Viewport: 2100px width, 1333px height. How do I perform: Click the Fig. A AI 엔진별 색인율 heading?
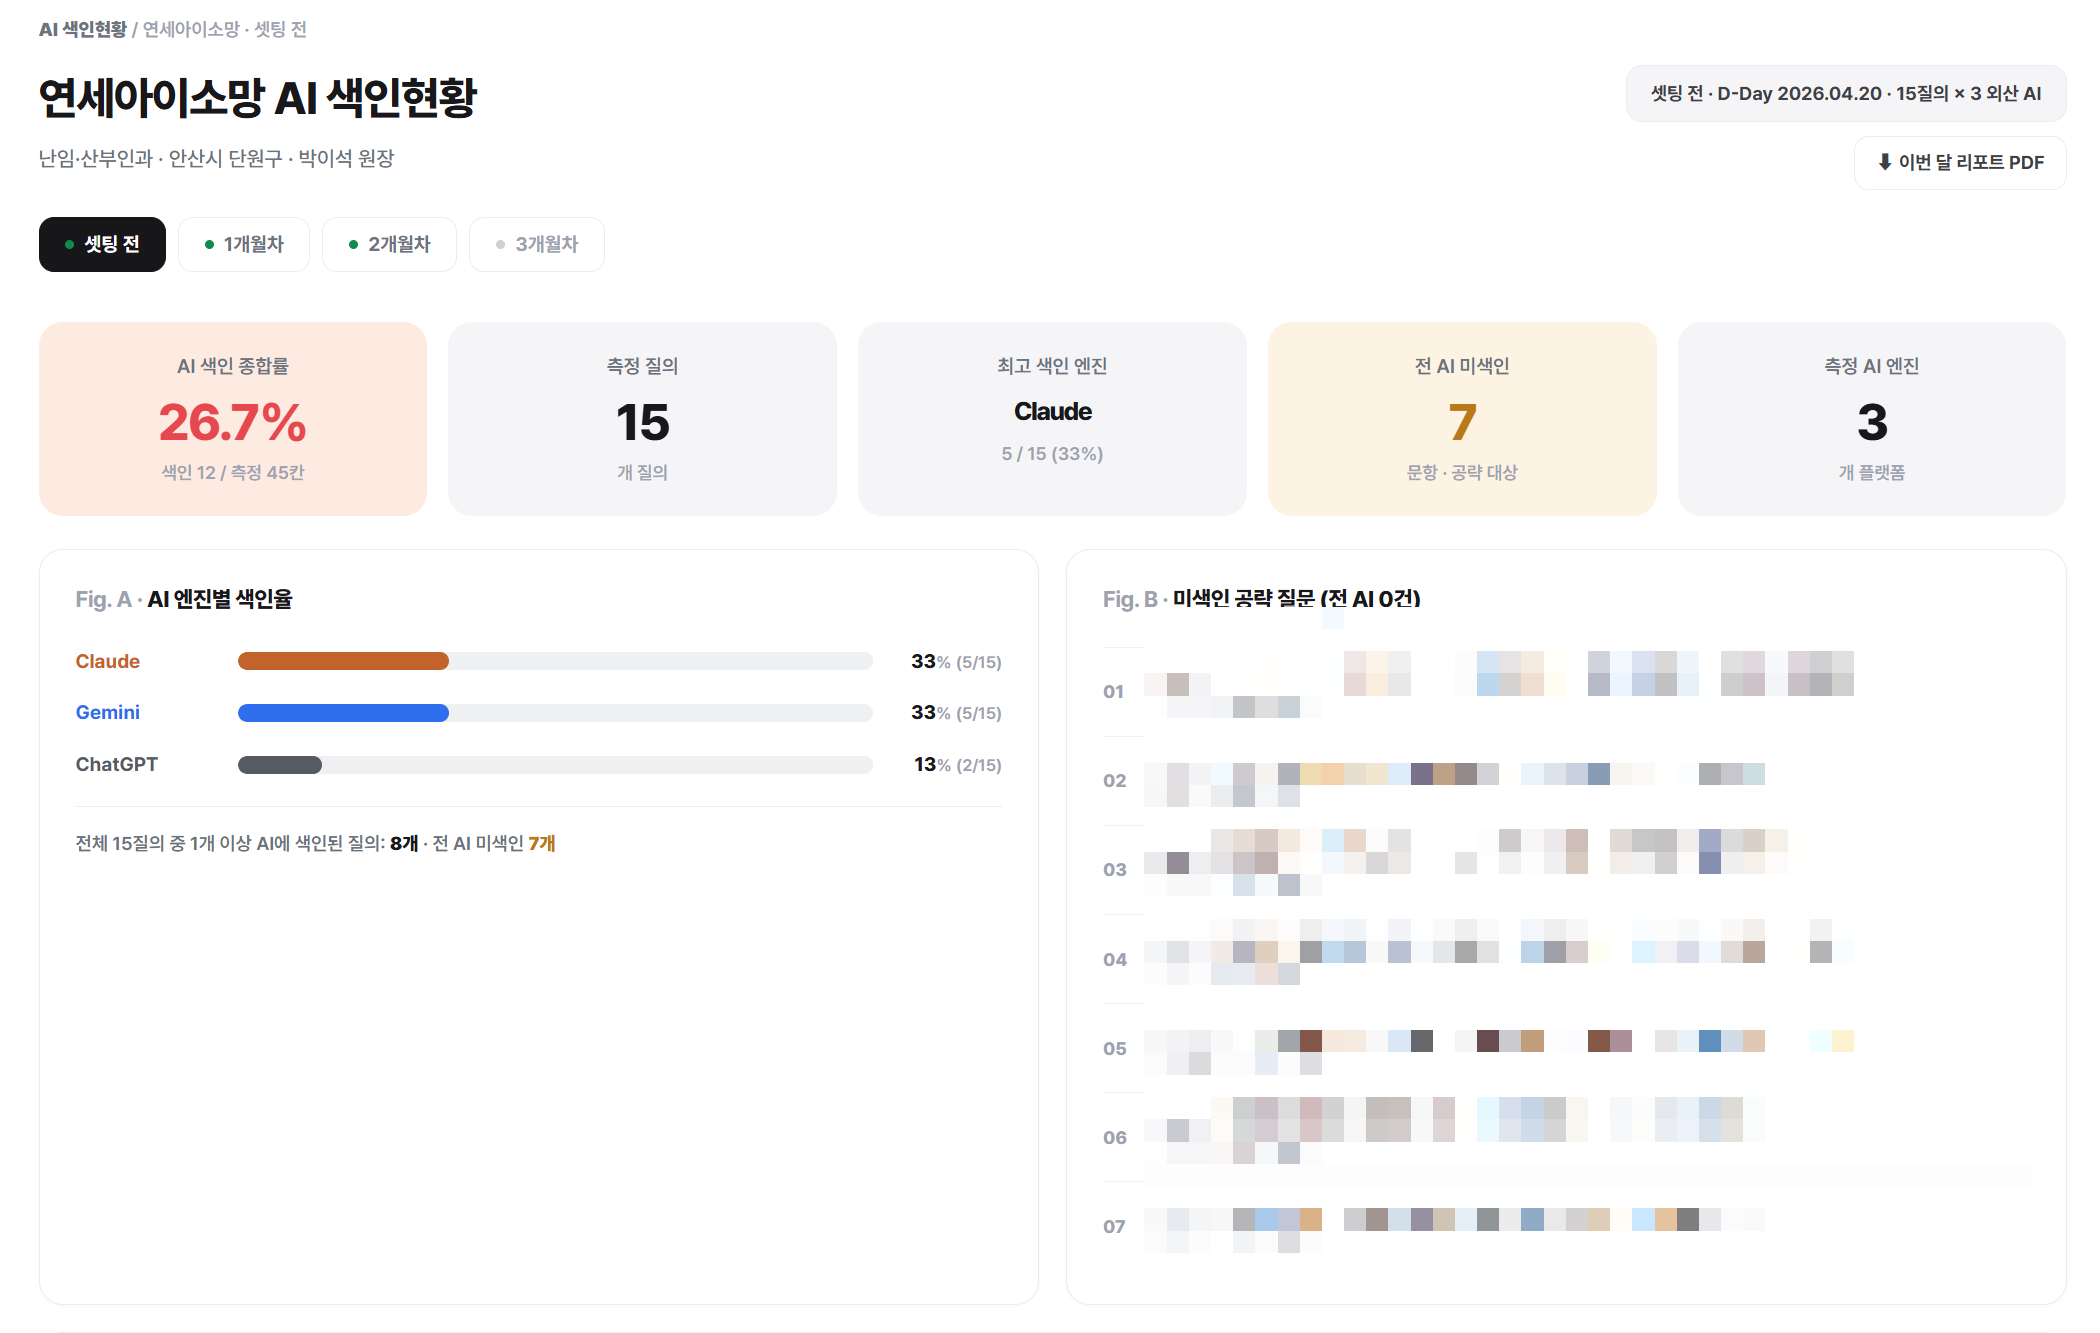pyautogui.click(x=184, y=599)
